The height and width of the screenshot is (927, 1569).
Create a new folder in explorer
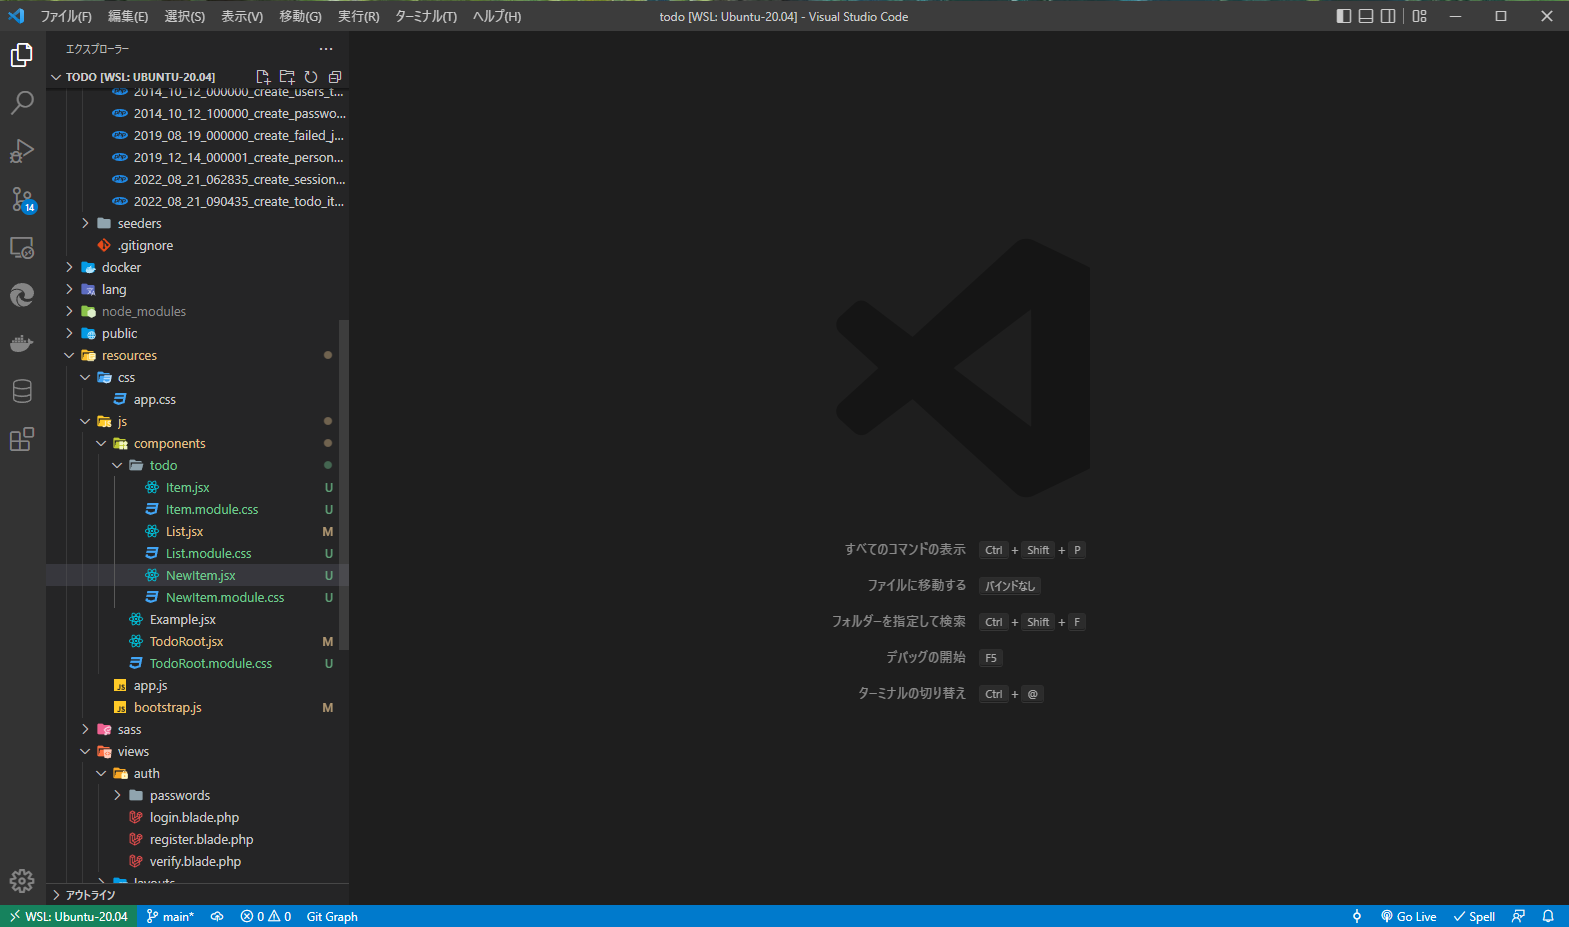(287, 77)
